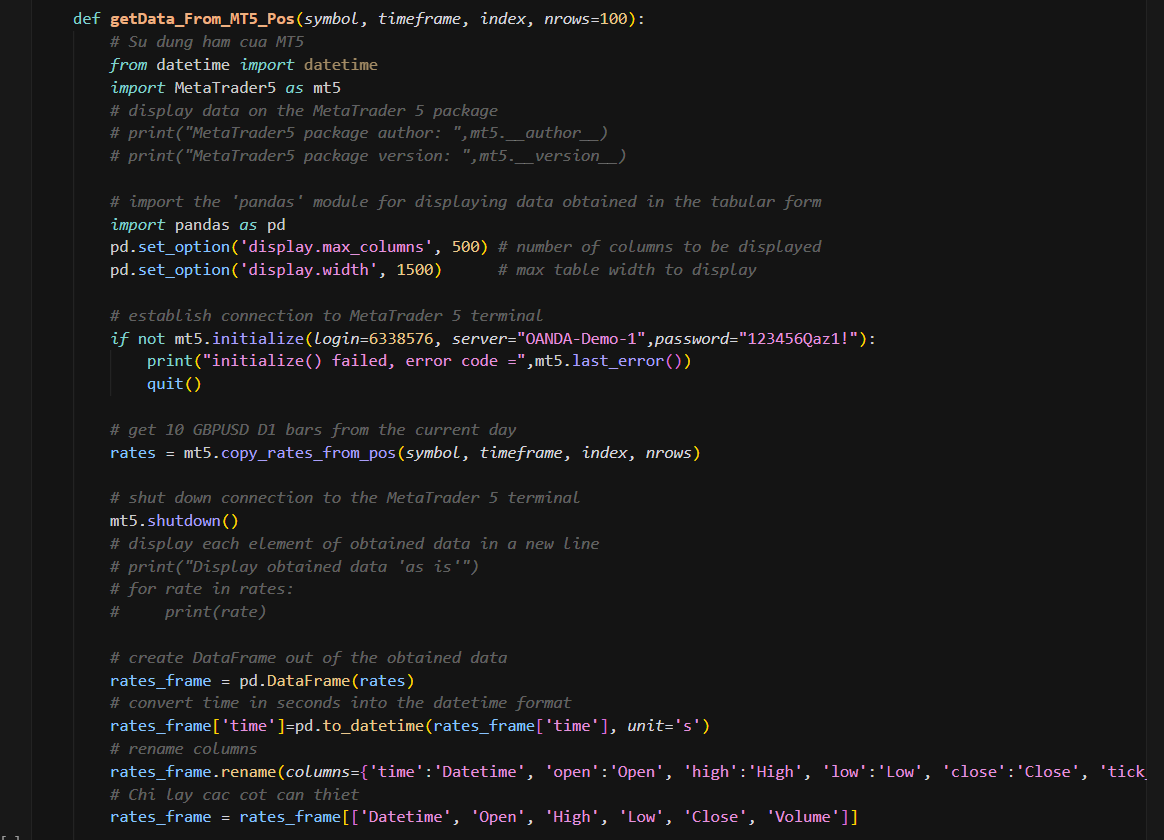Image resolution: width=1164 pixels, height=840 pixels.
Task: Click the nrows=100 default parameter
Action: point(588,19)
